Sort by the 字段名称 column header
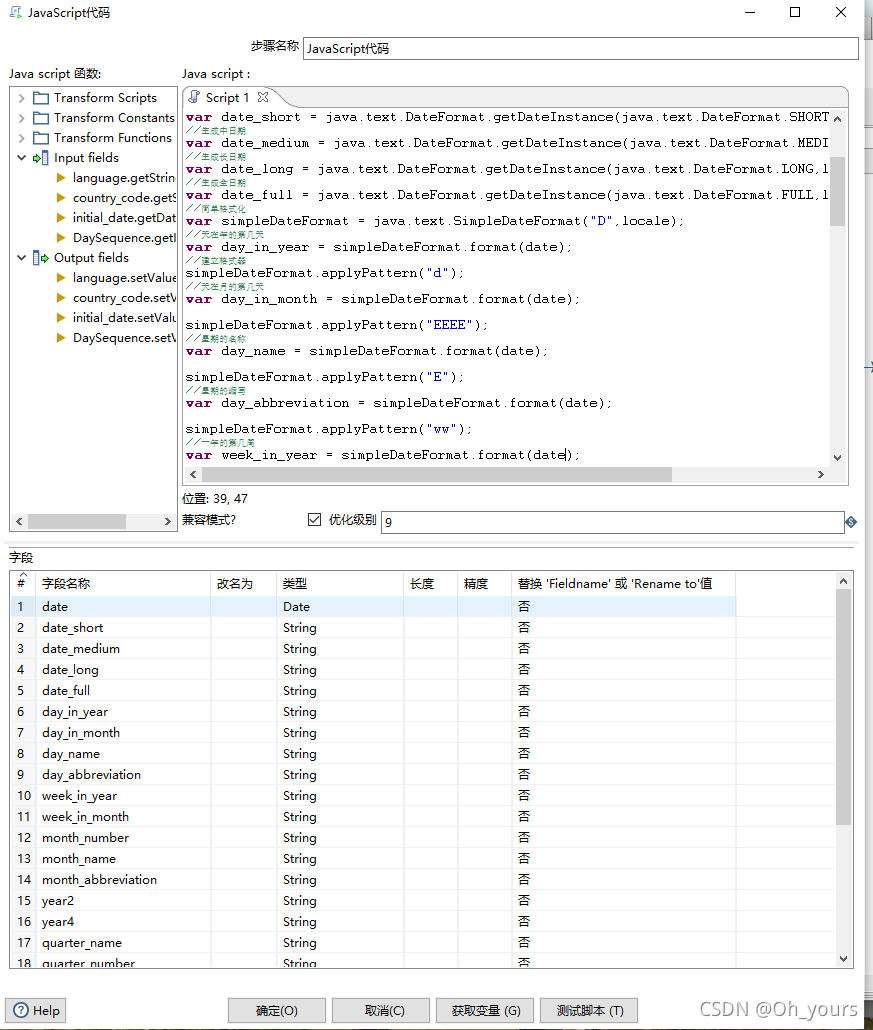873x1030 pixels. click(x=123, y=583)
